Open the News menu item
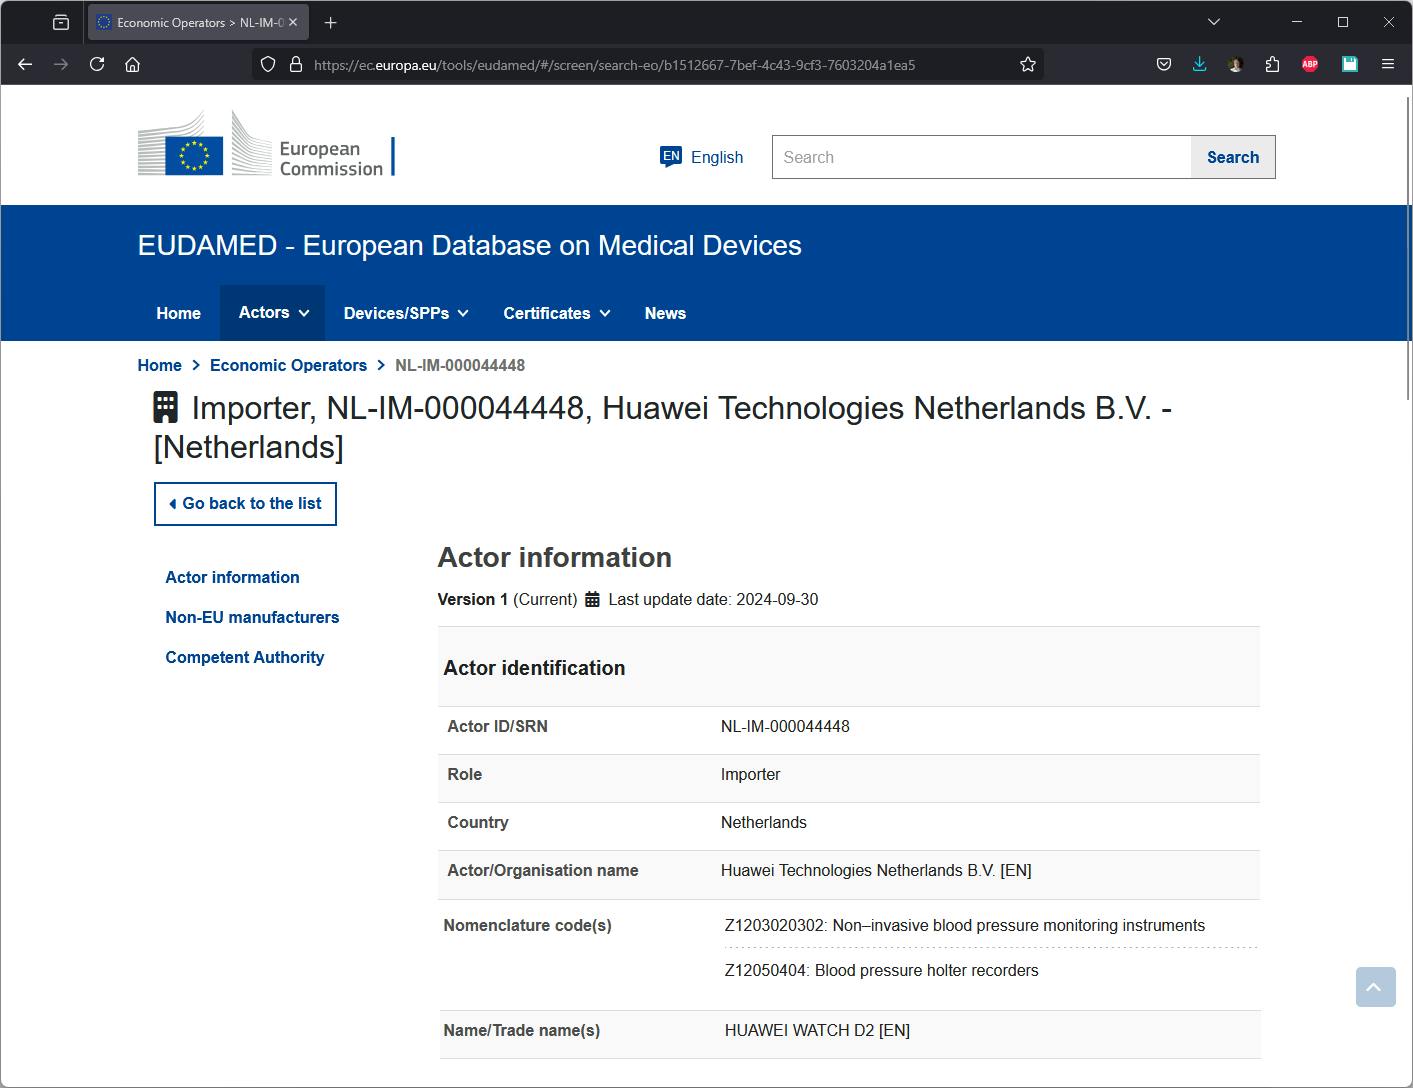The image size is (1413, 1088). [x=665, y=313]
